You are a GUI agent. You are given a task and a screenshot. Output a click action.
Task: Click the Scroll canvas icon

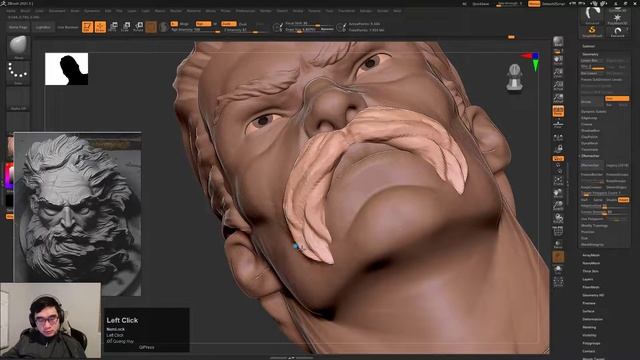[x=558, y=60]
